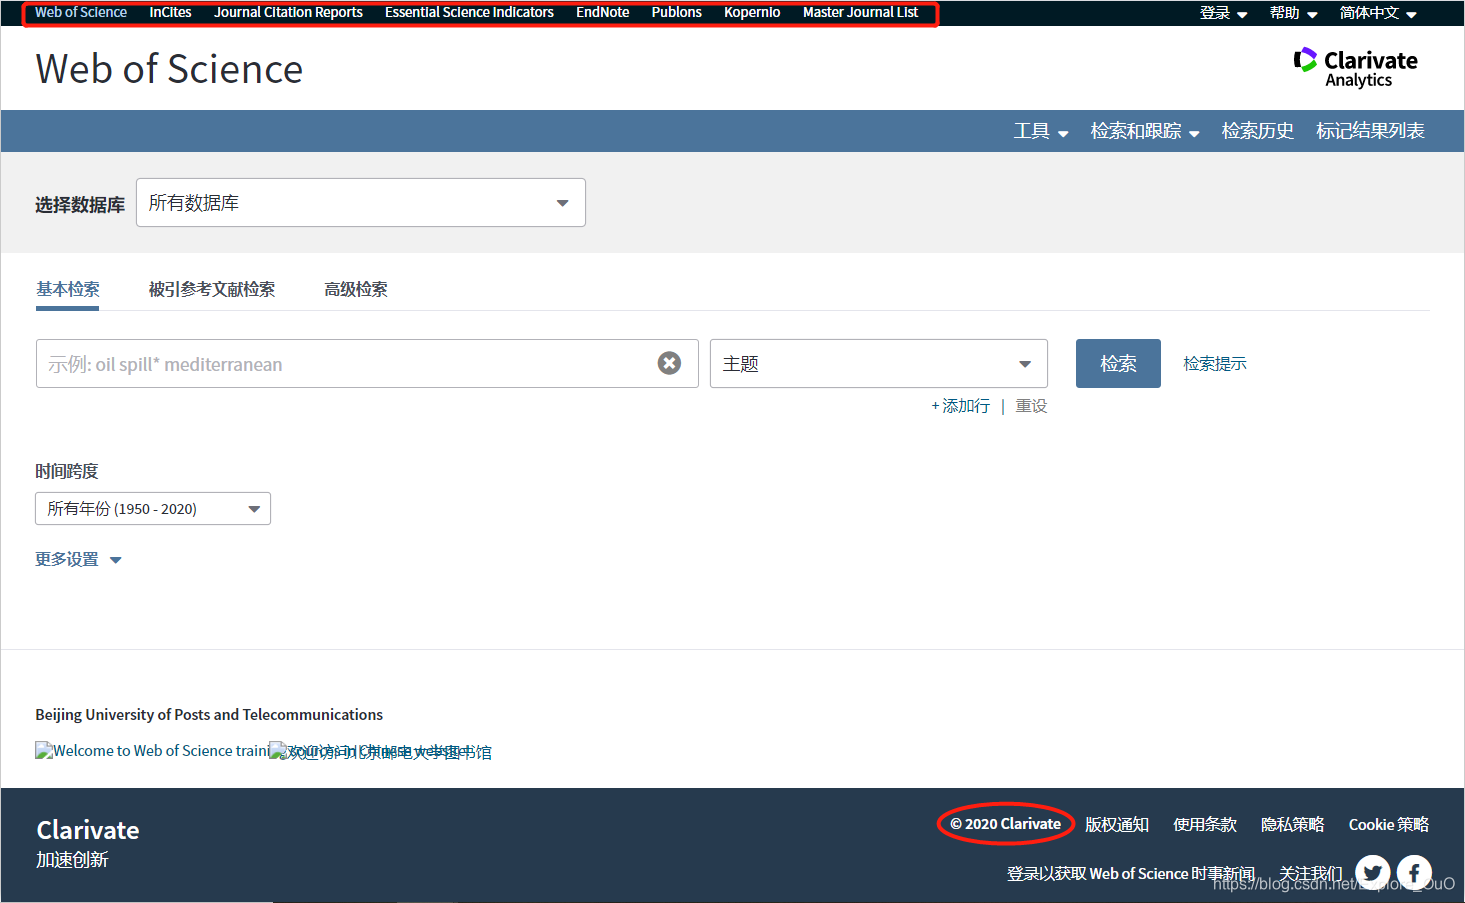The width and height of the screenshot is (1465, 903).
Task: Open the 所有数据库 database dropdown
Action: point(361,202)
